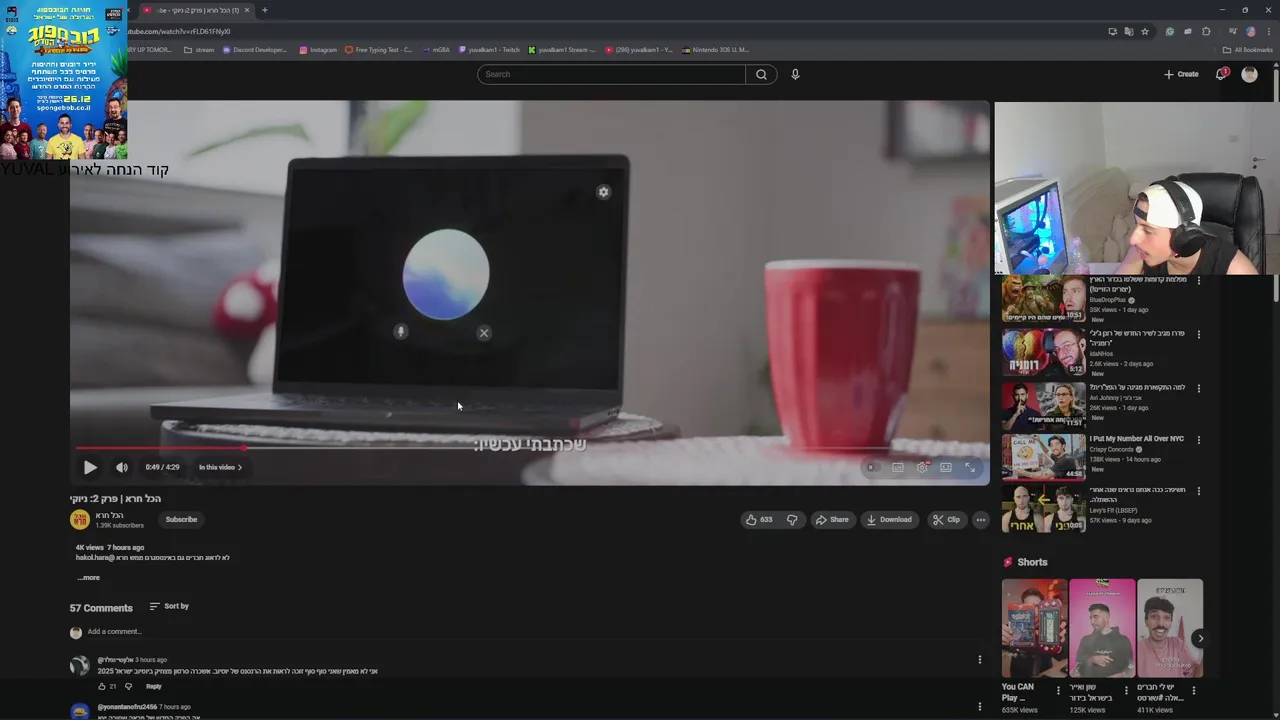Open the channel avatar beside the Subscribe button
The image size is (1280, 720).
click(80, 519)
